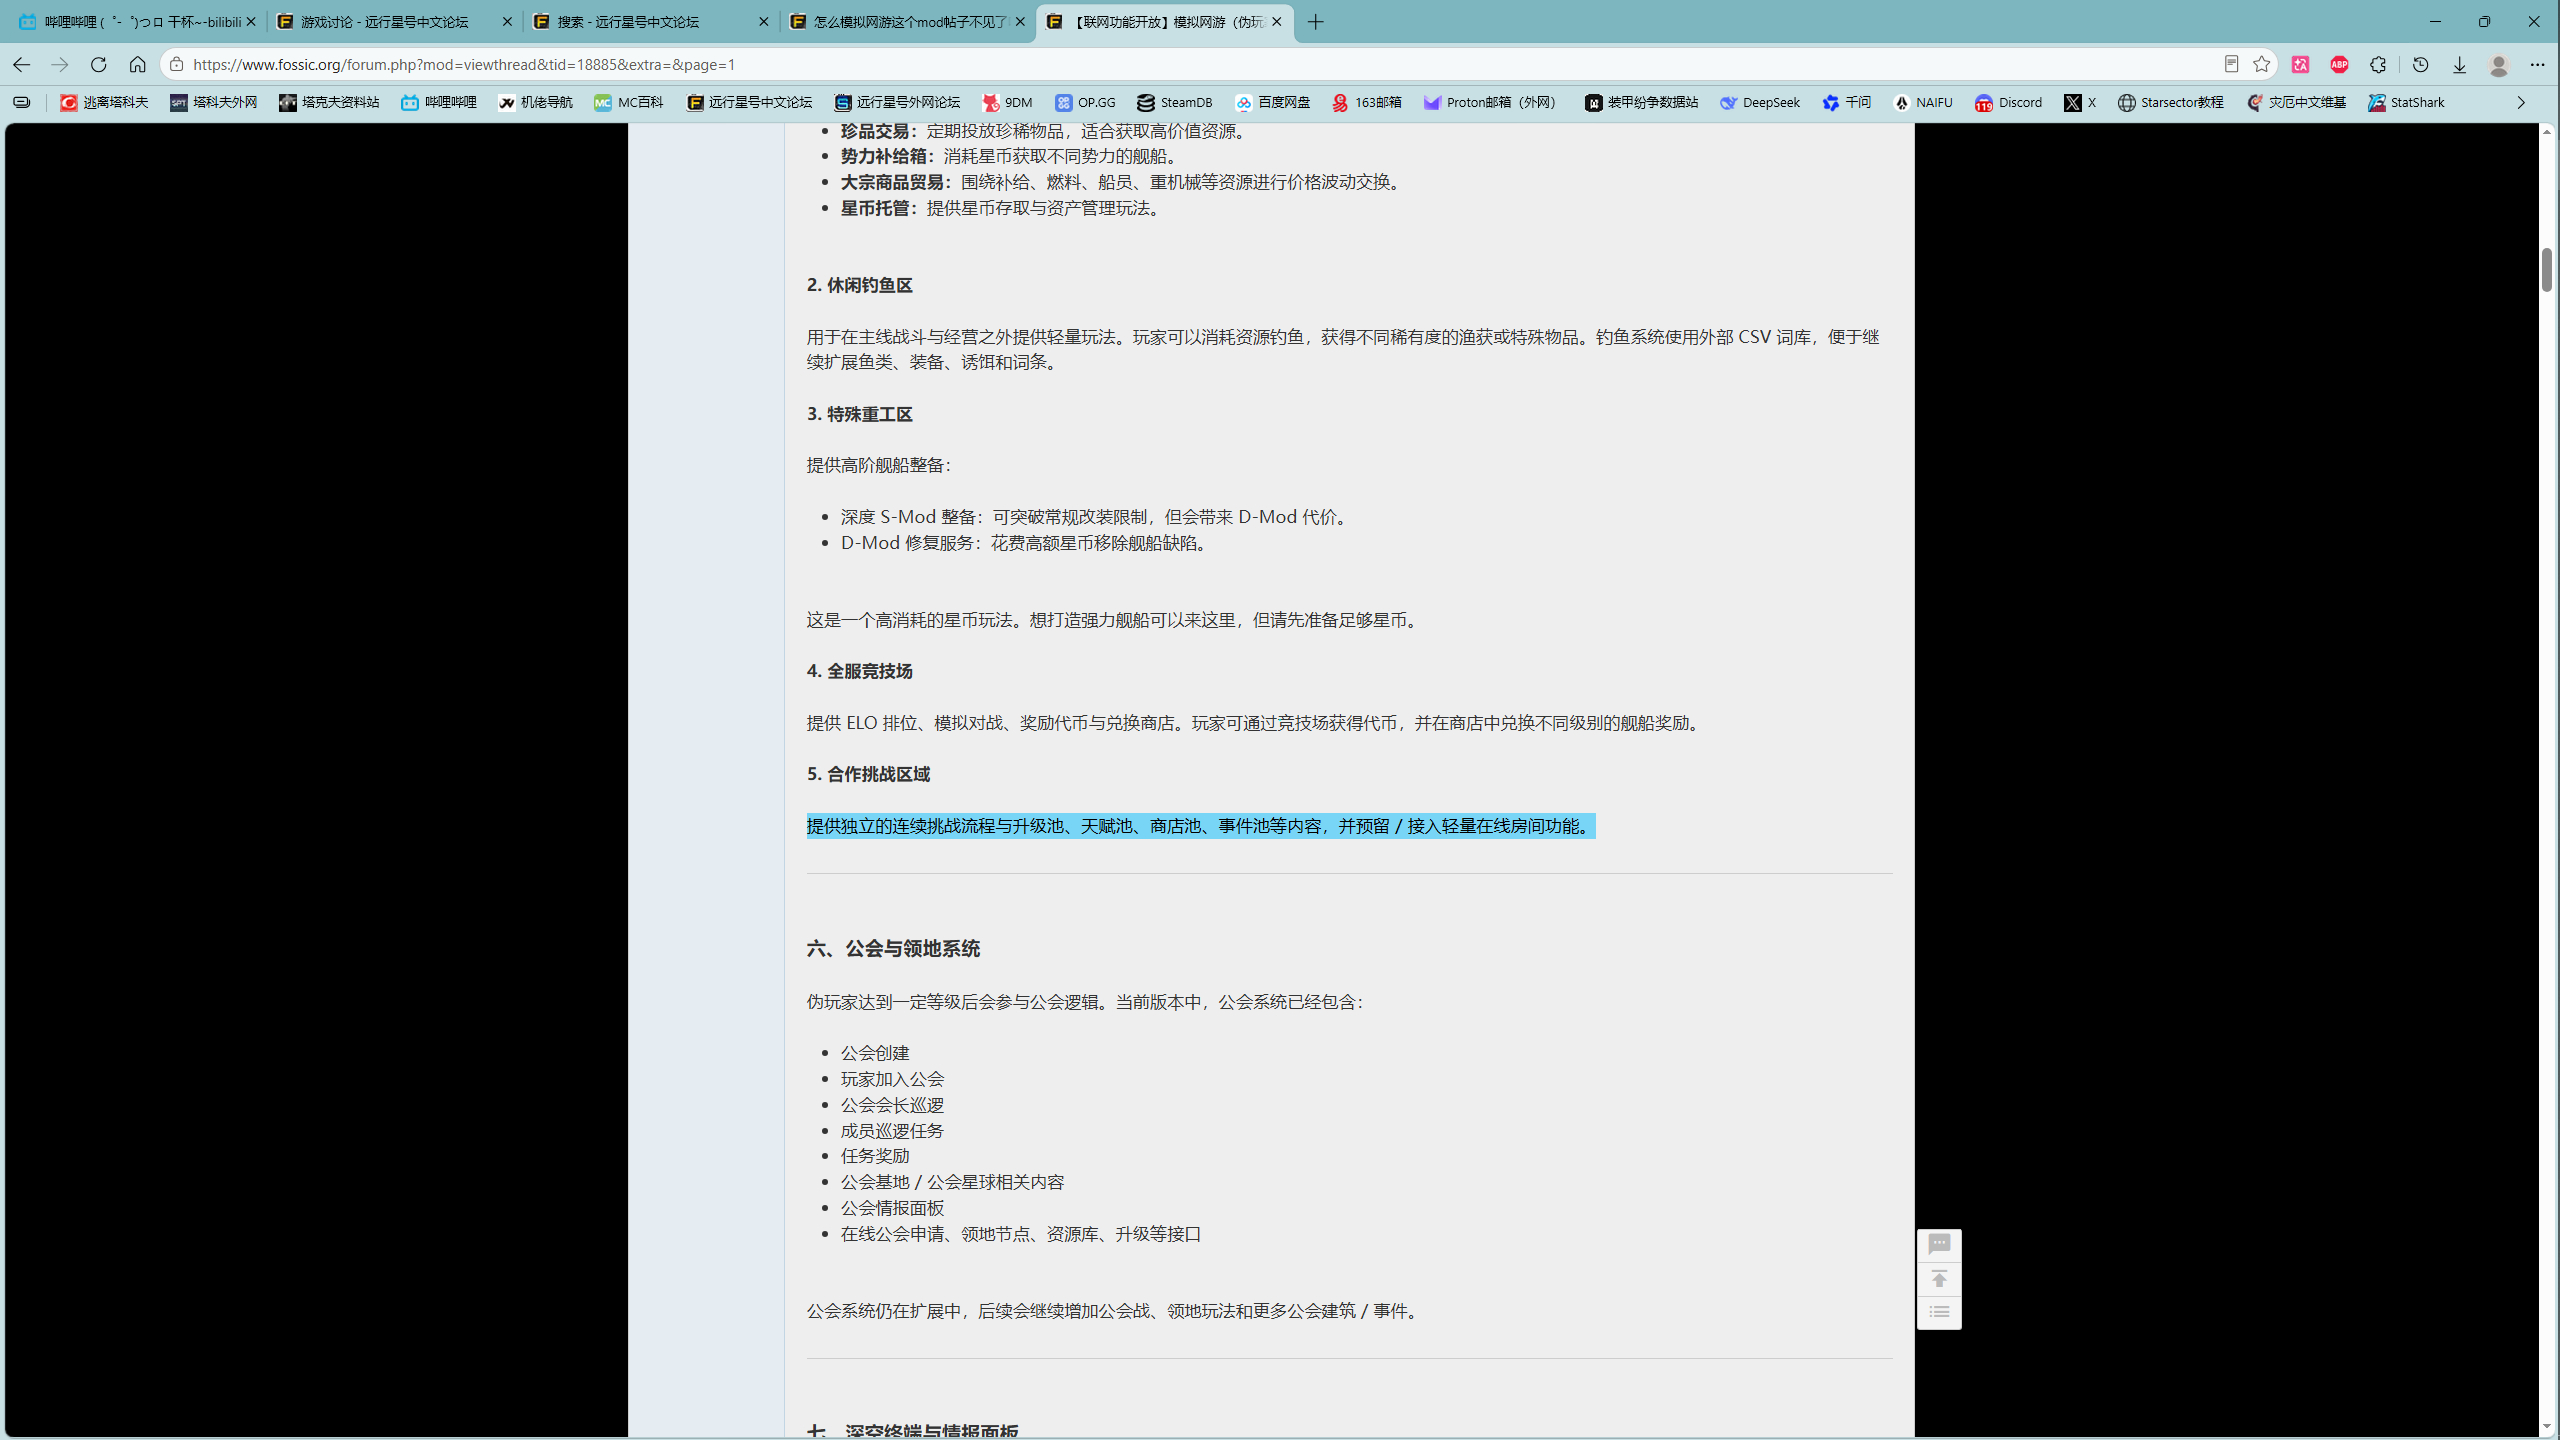Open the extensions puzzle icon
The image size is (2560, 1440).
[2378, 65]
